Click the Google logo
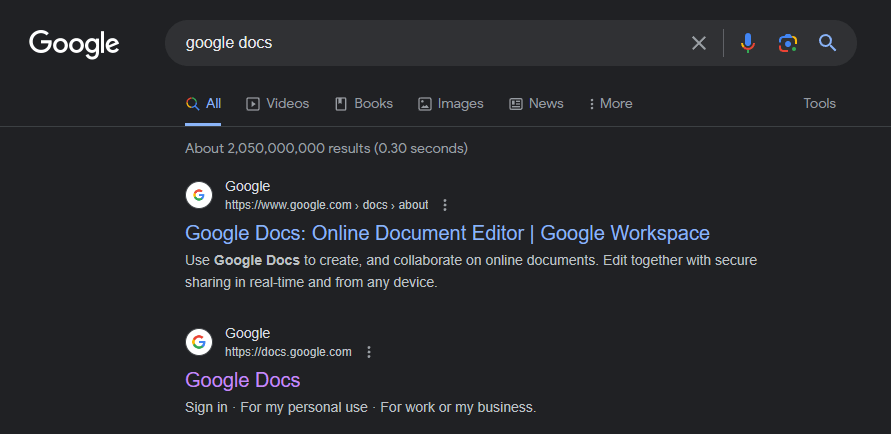This screenshot has width=891, height=434. (74, 44)
